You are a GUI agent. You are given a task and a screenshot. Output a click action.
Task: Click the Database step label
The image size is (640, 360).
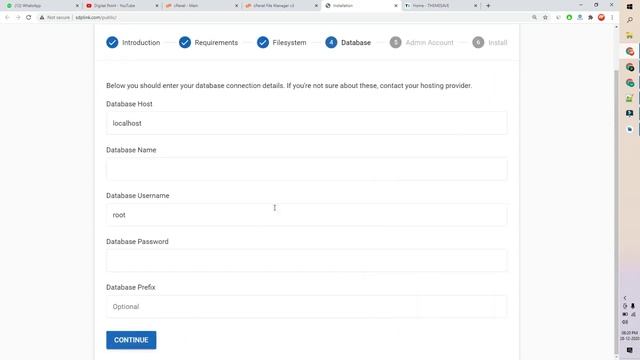tap(356, 42)
